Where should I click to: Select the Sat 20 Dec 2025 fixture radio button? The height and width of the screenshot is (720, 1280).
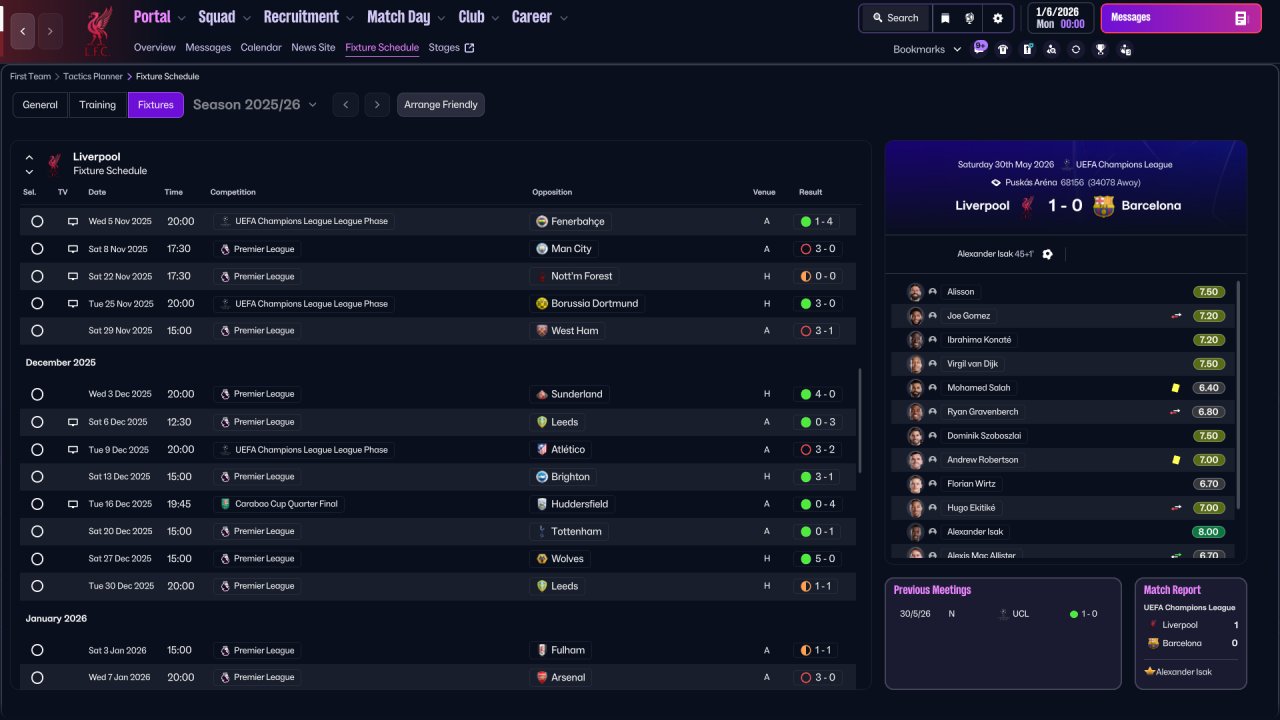(x=37, y=531)
